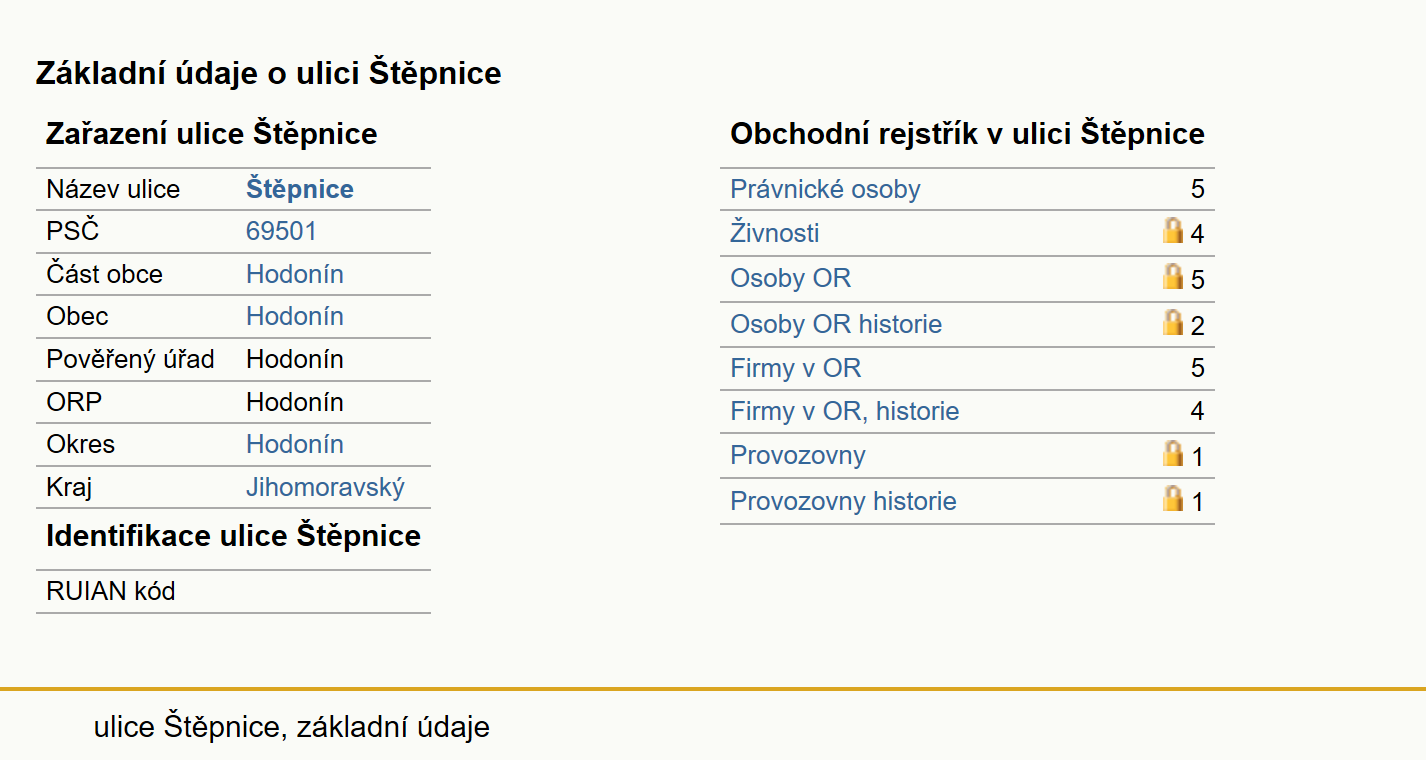Open the Provozovny link
This screenshot has width=1426, height=760.
(x=797, y=455)
